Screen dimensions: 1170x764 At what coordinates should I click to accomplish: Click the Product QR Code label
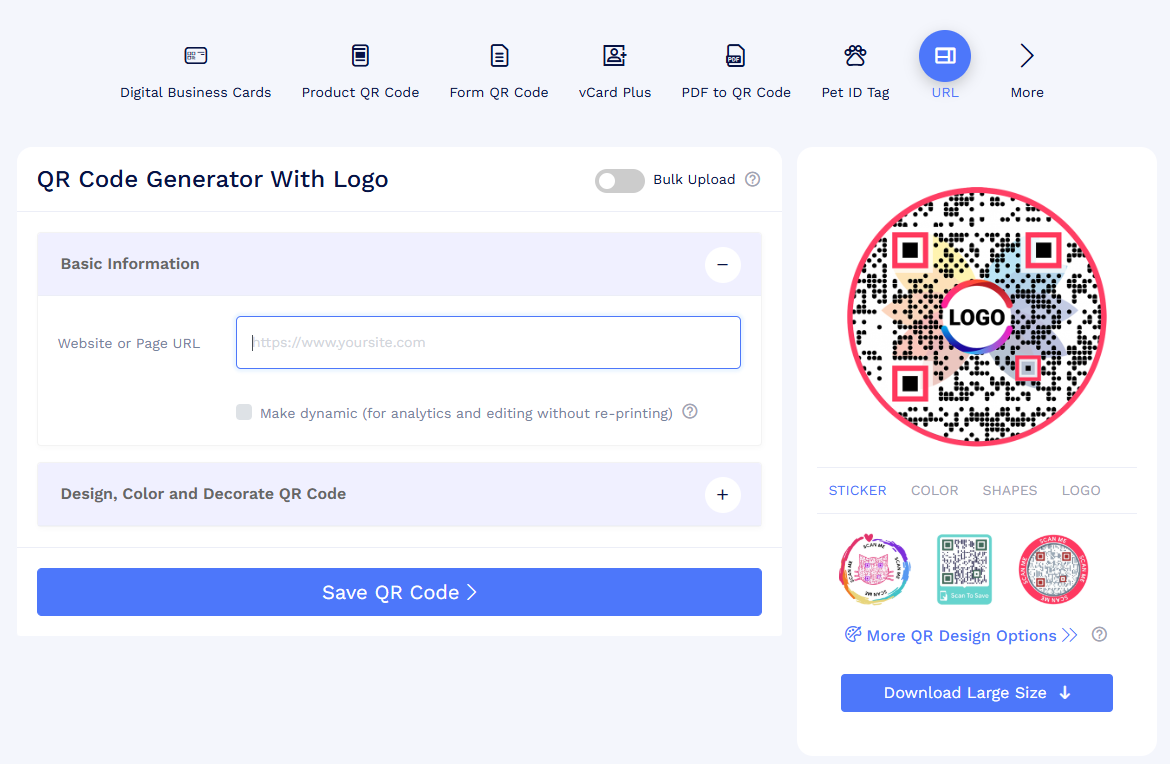(360, 93)
